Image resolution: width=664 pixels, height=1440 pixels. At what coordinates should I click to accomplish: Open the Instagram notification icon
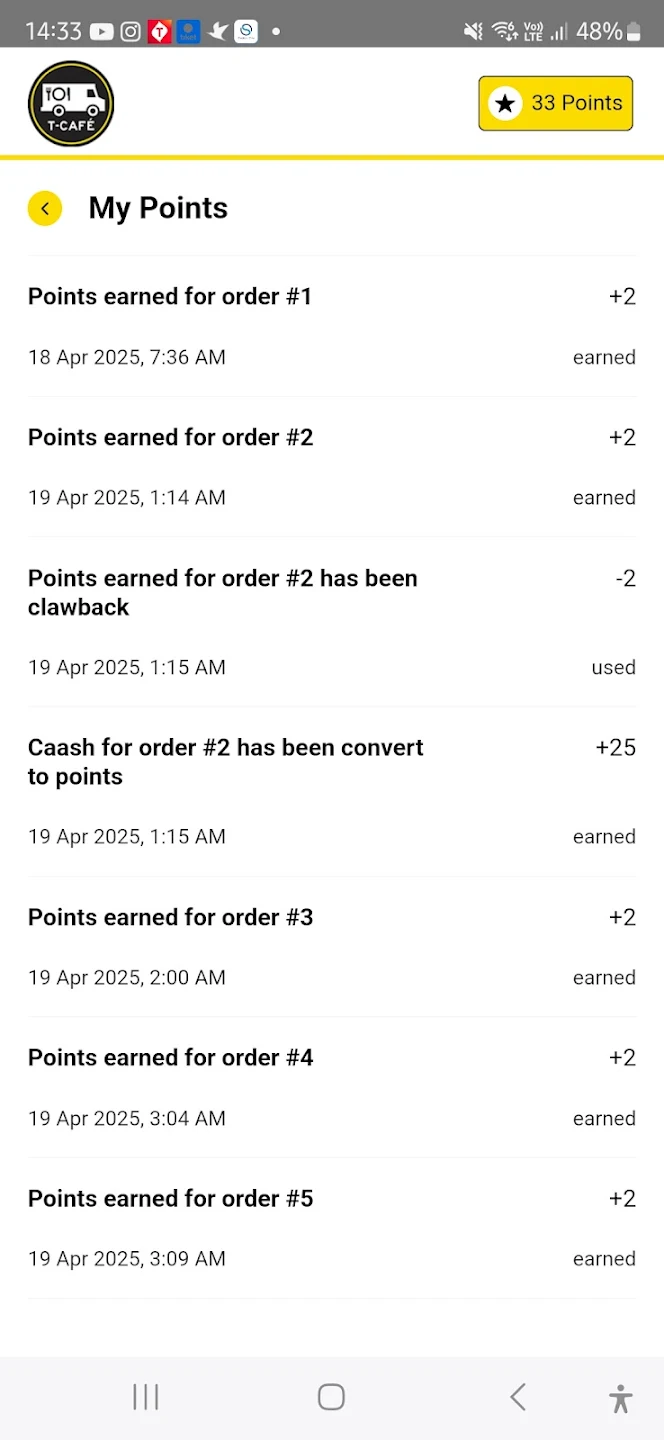coord(131,31)
